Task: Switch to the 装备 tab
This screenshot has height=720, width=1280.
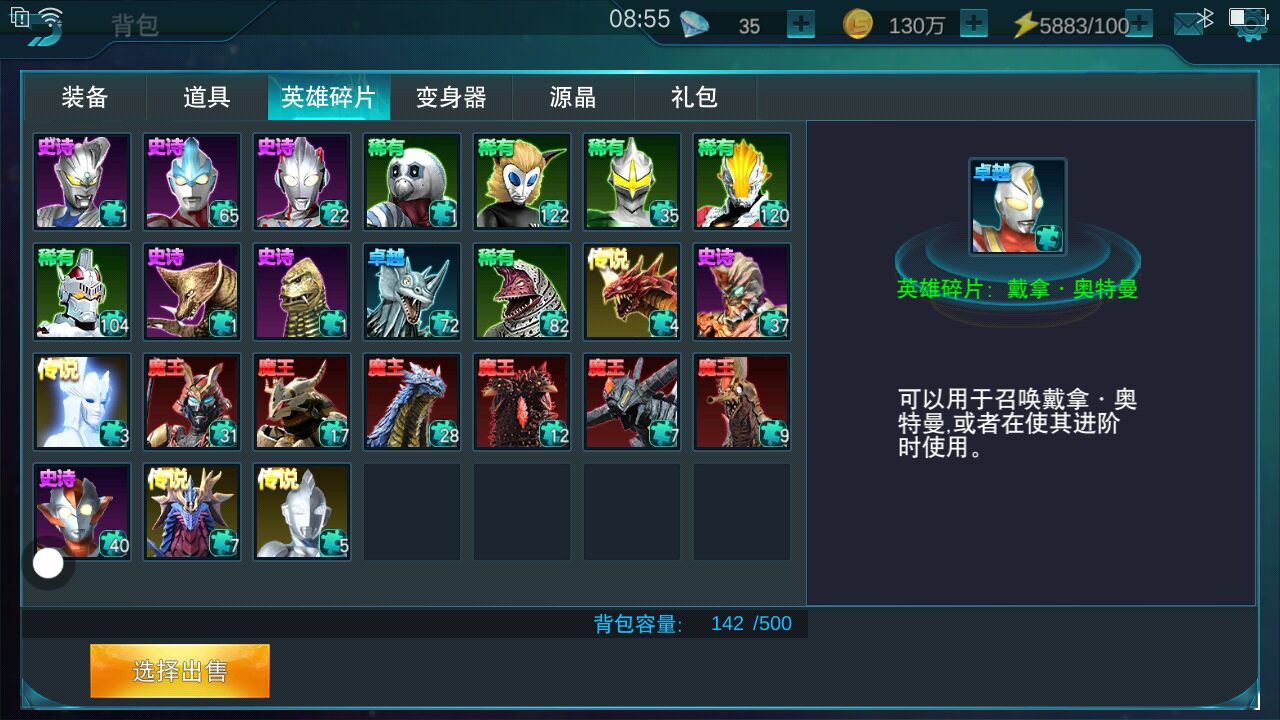Action: pos(85,97)
